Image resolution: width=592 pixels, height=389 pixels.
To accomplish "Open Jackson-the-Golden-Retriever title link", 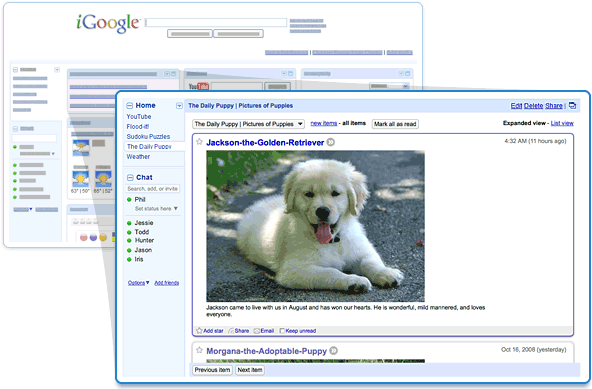I will [265, 143].
